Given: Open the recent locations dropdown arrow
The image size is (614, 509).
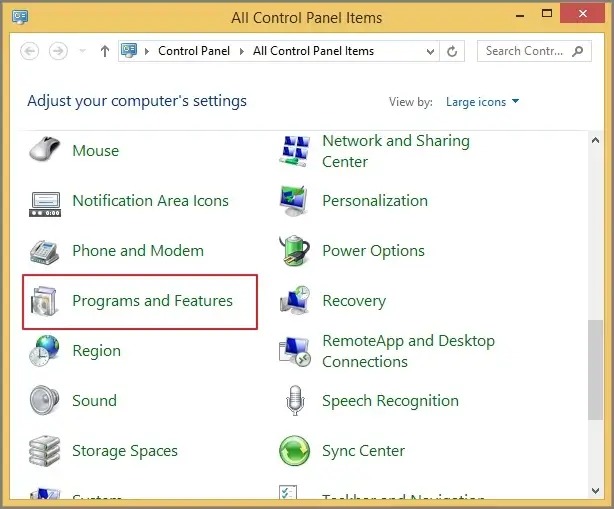Looking at the screenshot, I should click(x=82, y=51).
